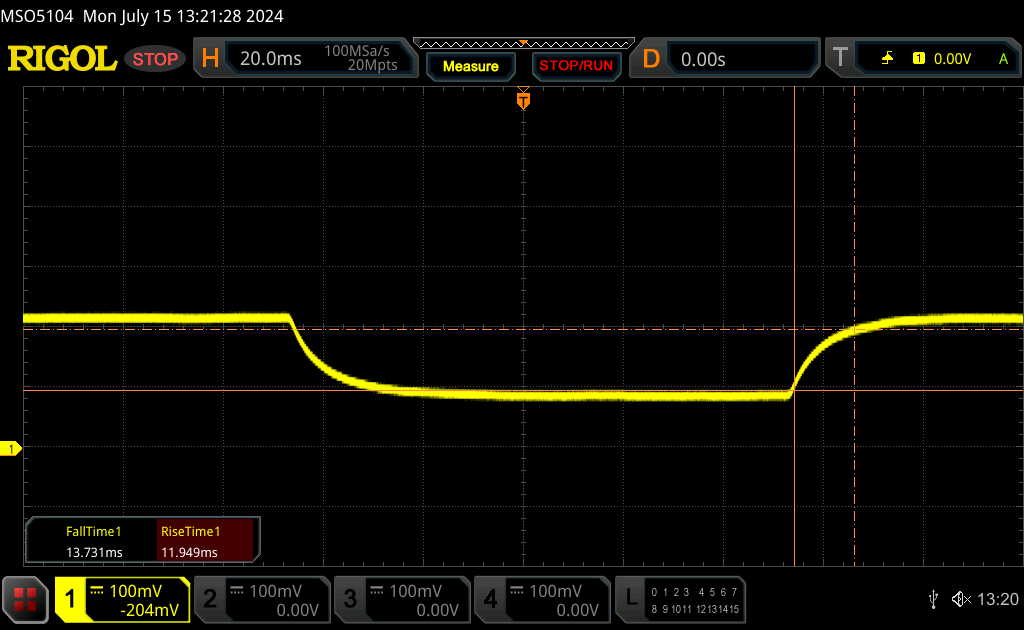The image size is (1024, 630).
Task: Select the channel 1 tab
Action: point(122,599)
